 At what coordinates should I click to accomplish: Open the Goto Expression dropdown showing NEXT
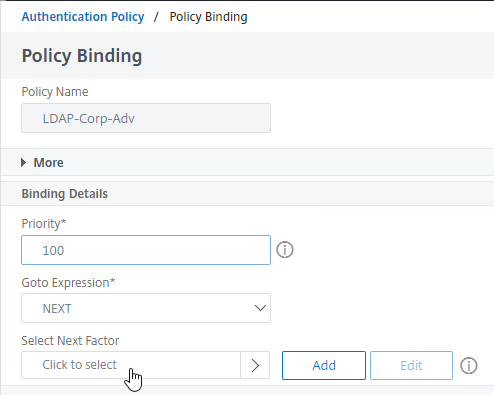(x=146, y=308)
